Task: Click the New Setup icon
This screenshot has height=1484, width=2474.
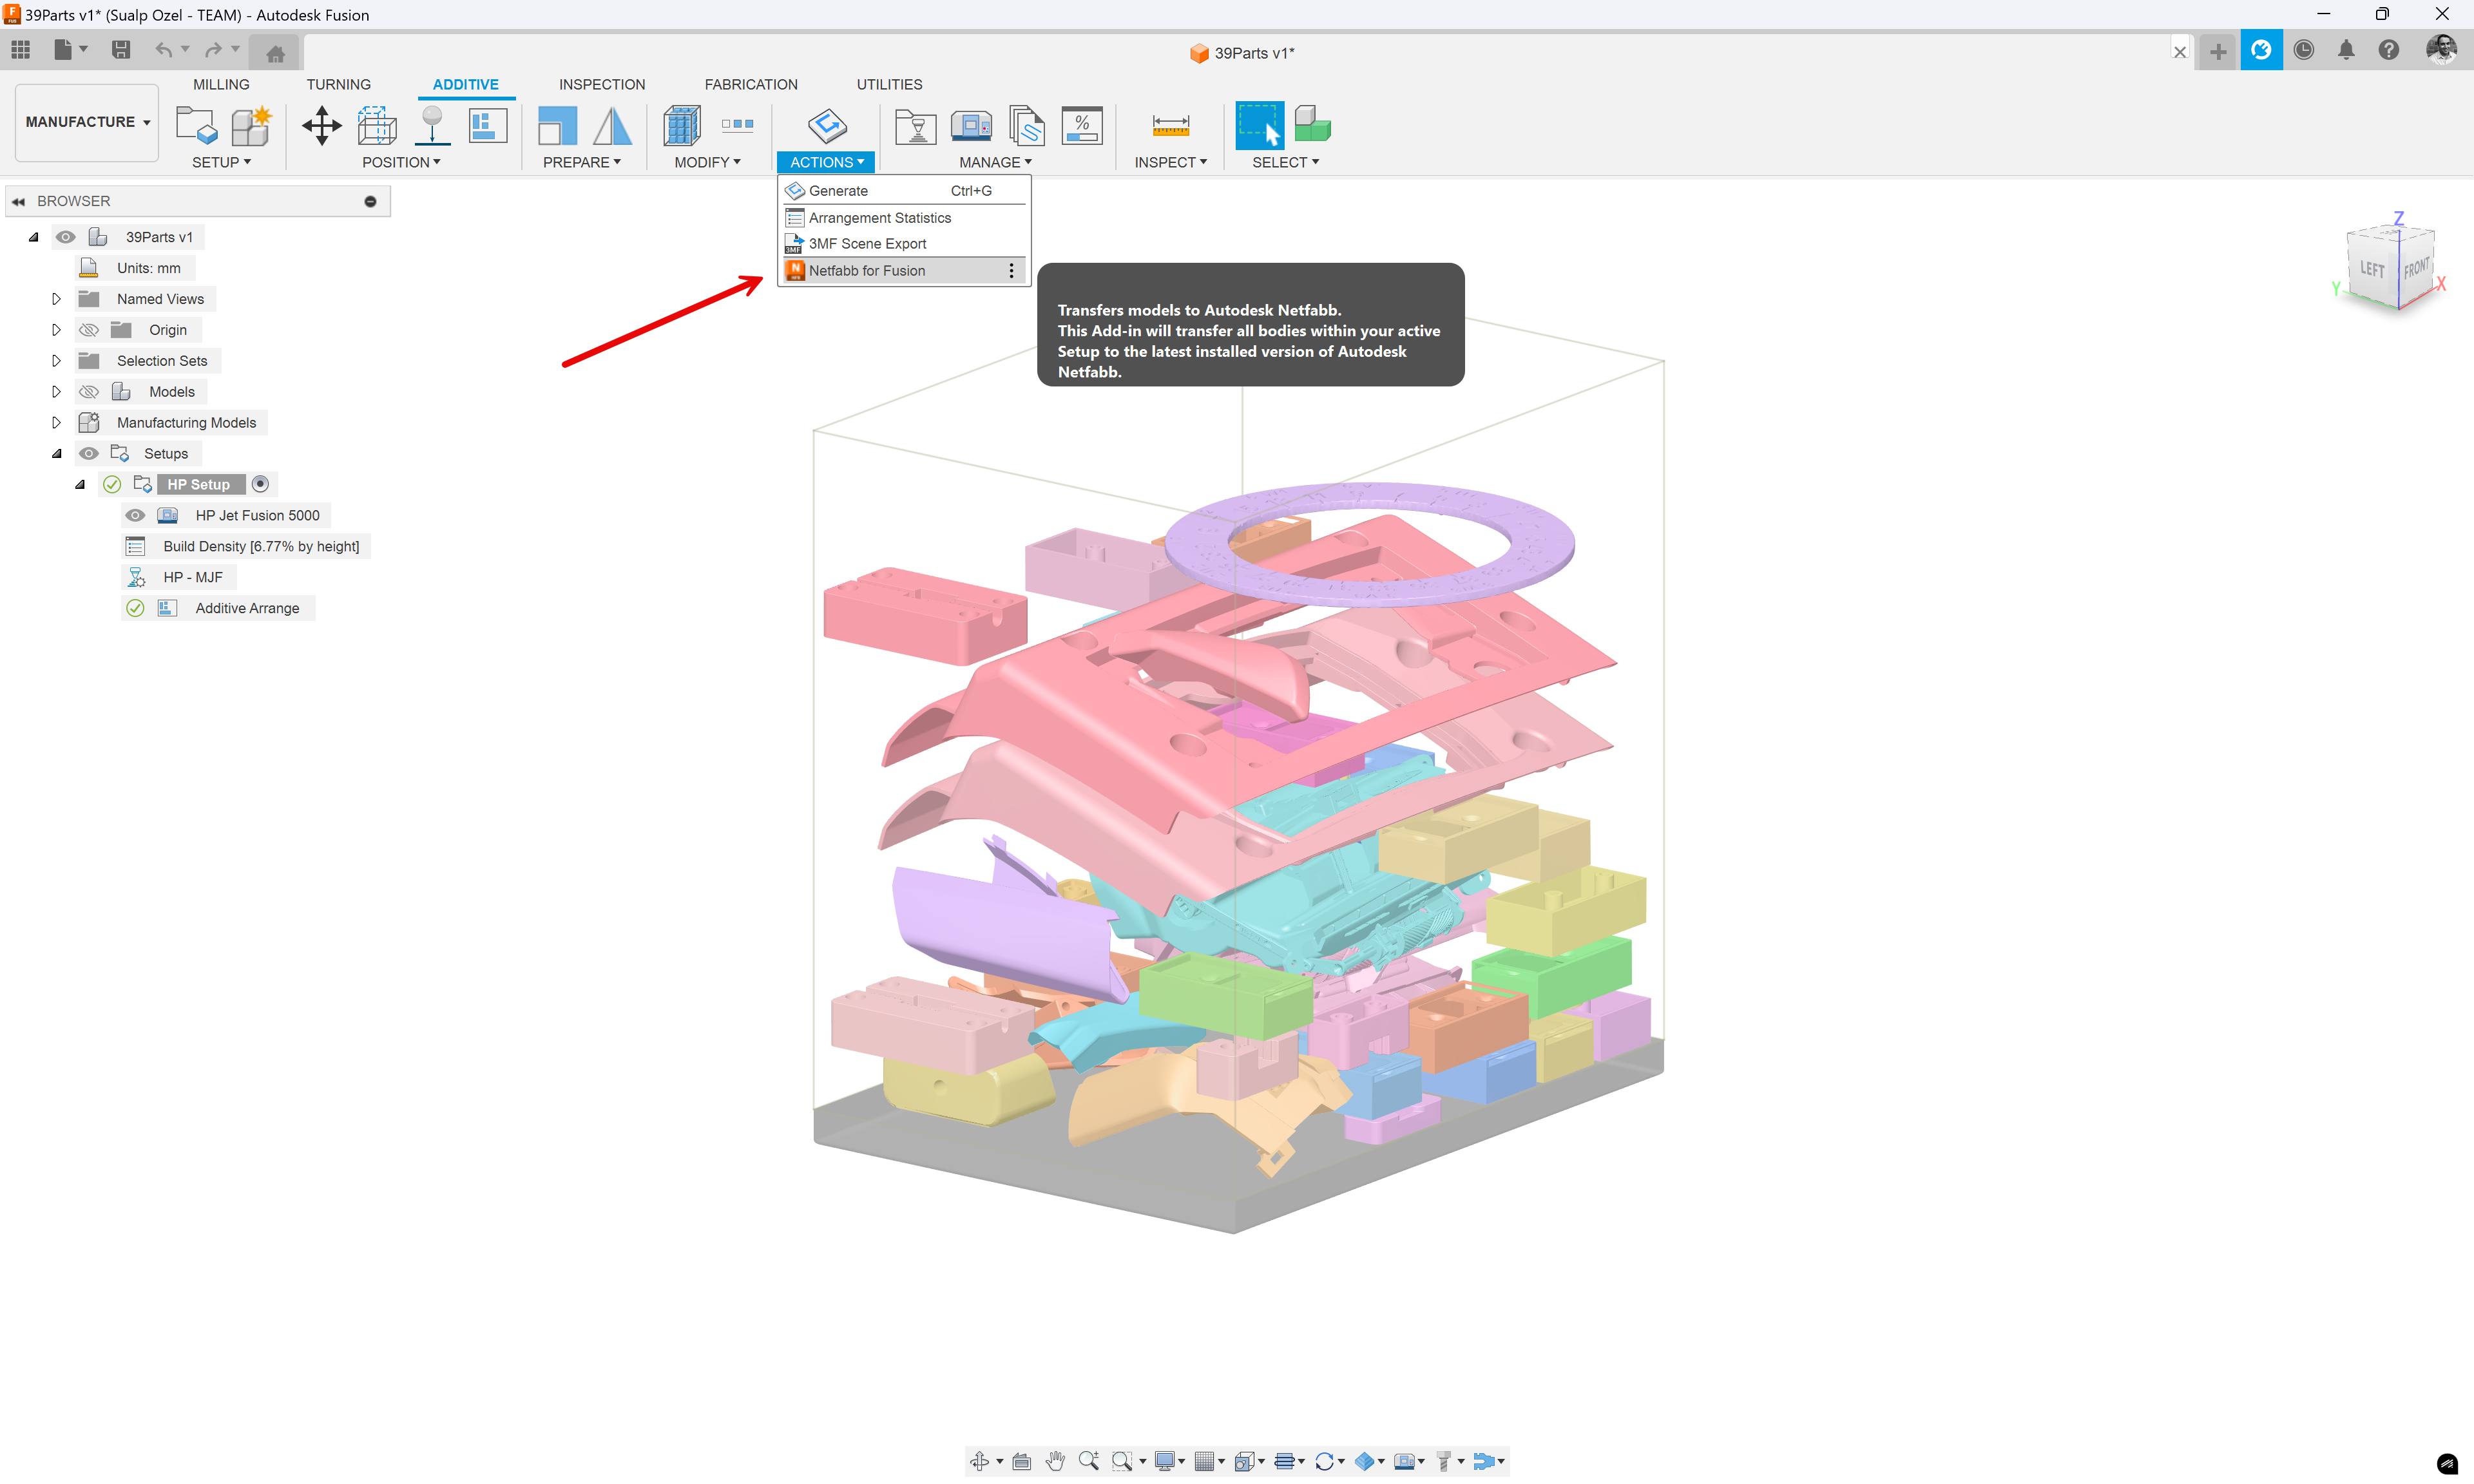Action: (x=196, y=126)
